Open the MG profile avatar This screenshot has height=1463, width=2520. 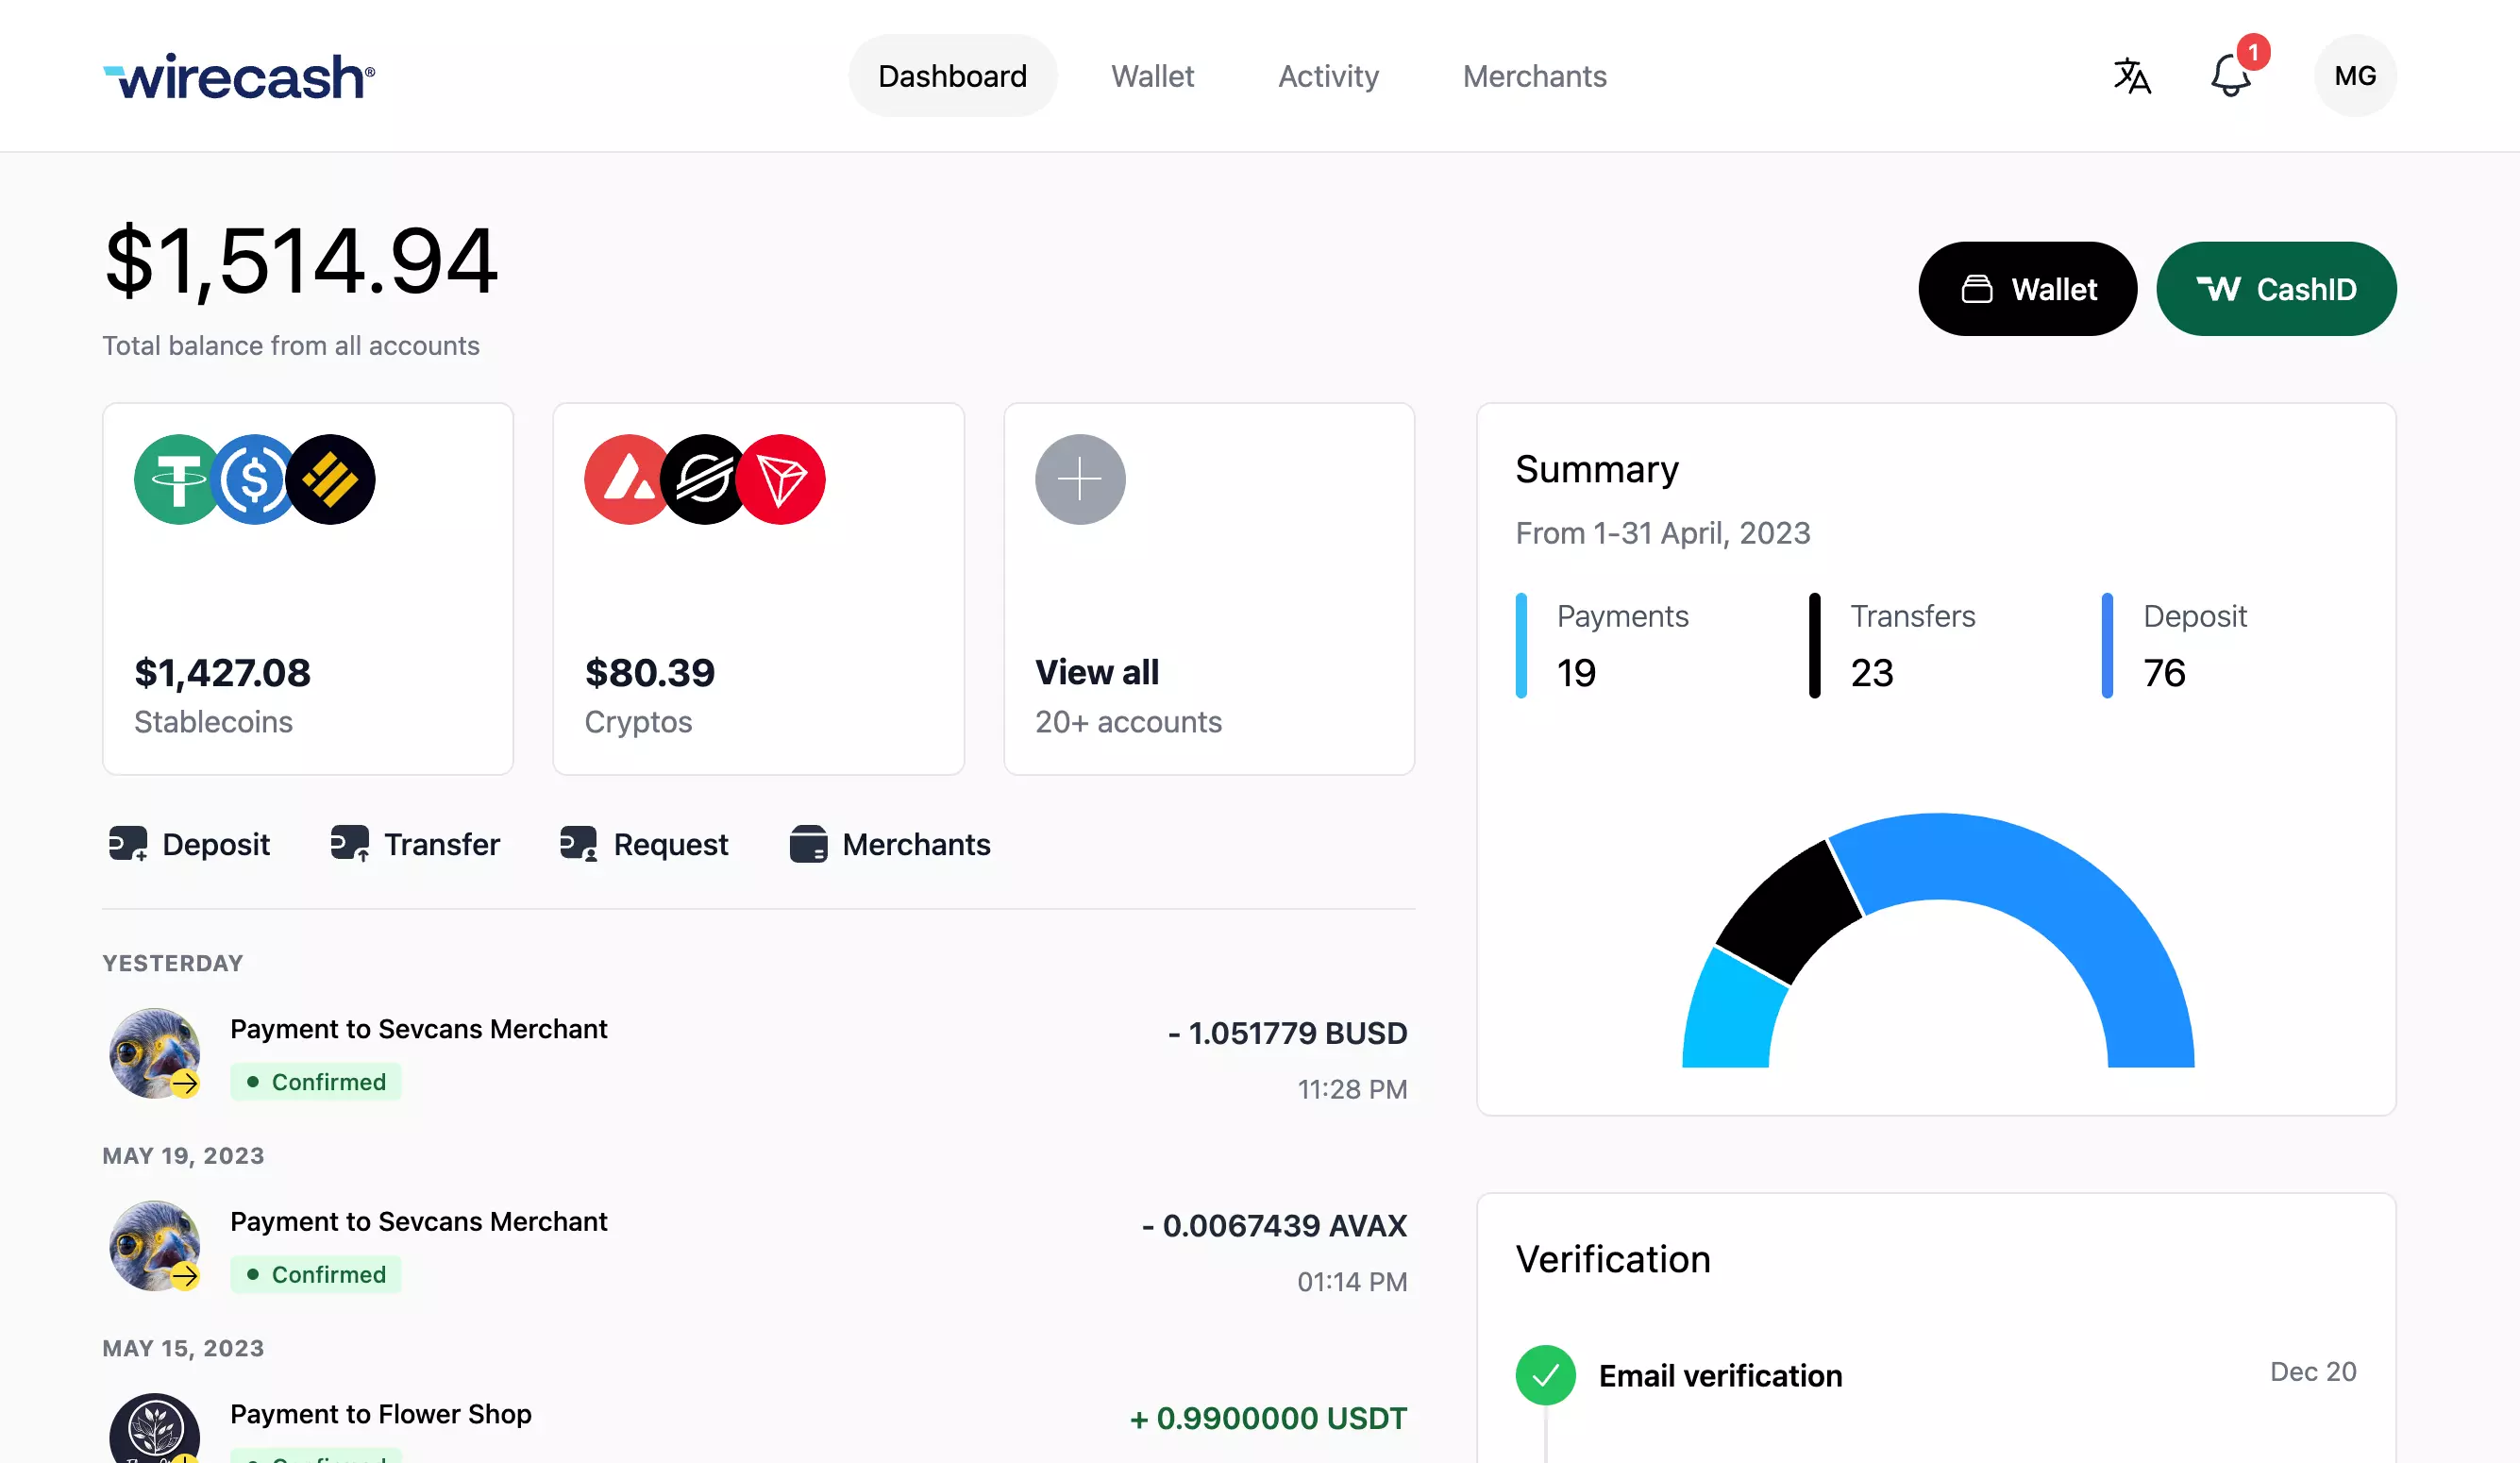pyautogui.click(x=2355, y=75)
